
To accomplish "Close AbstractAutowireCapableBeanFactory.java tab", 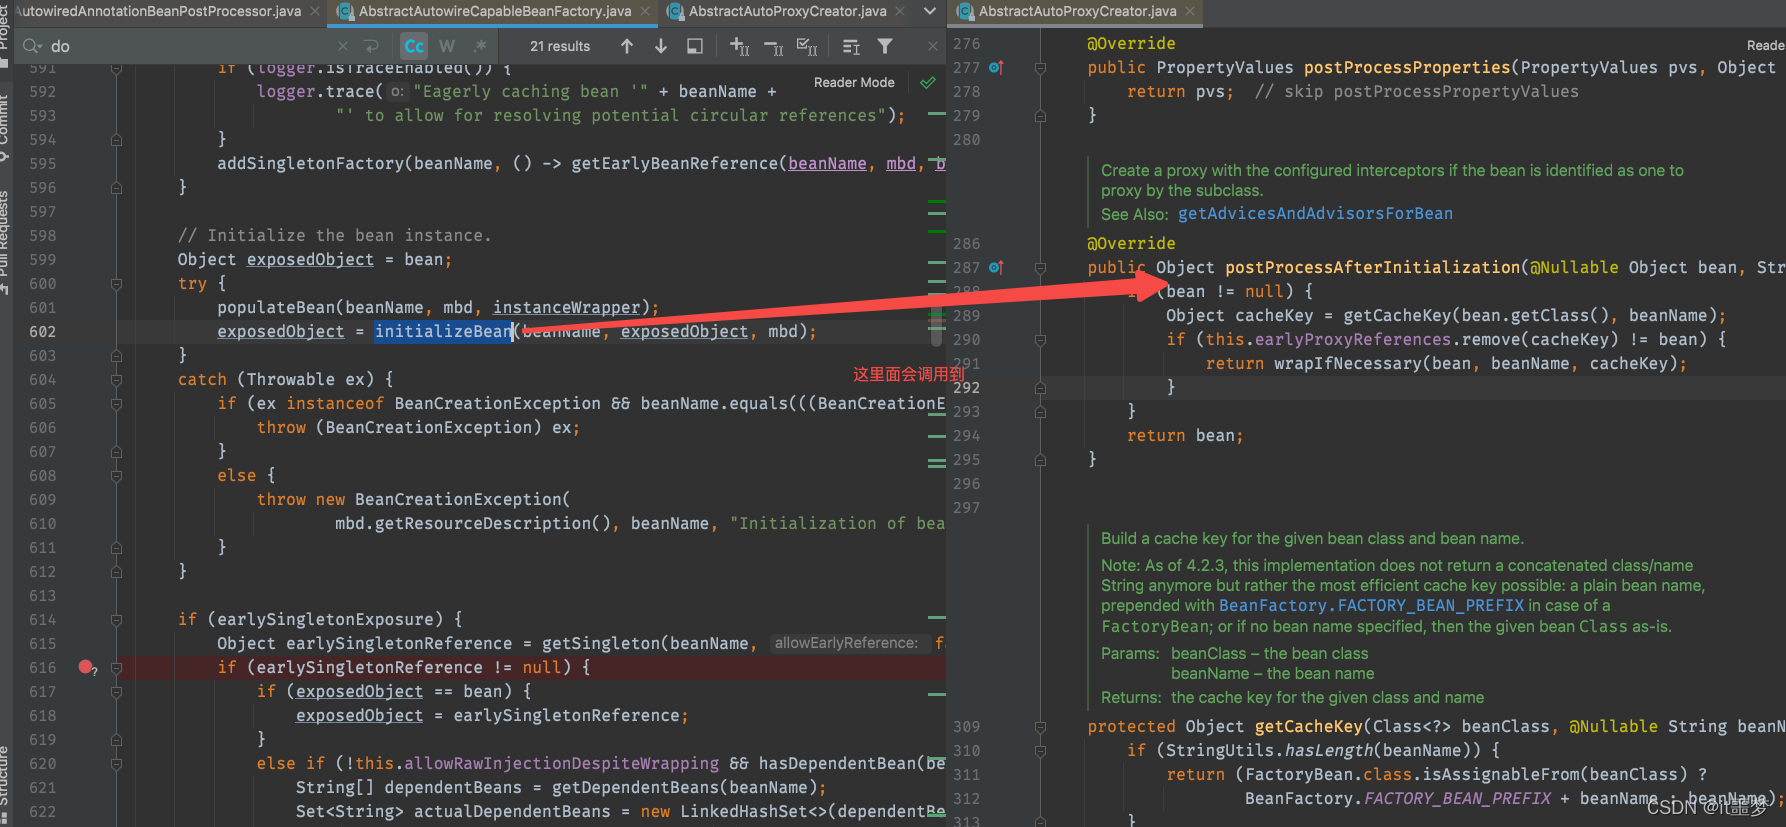I will coord(646,11).
